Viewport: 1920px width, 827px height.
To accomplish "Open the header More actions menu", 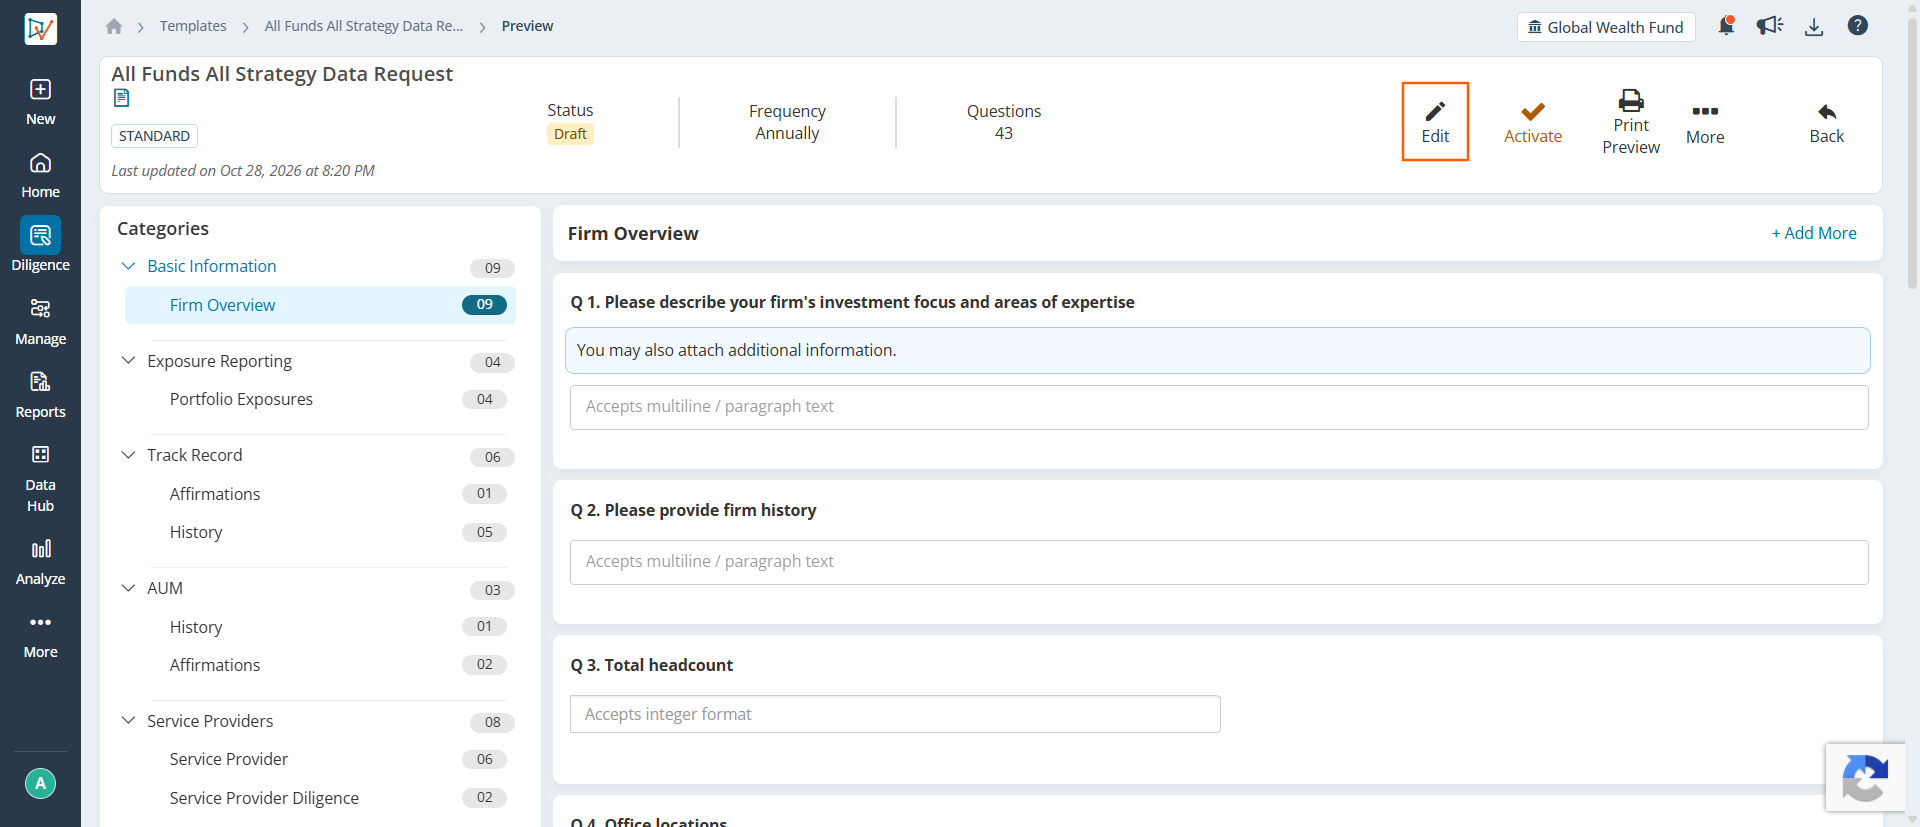I will 1705,124.
